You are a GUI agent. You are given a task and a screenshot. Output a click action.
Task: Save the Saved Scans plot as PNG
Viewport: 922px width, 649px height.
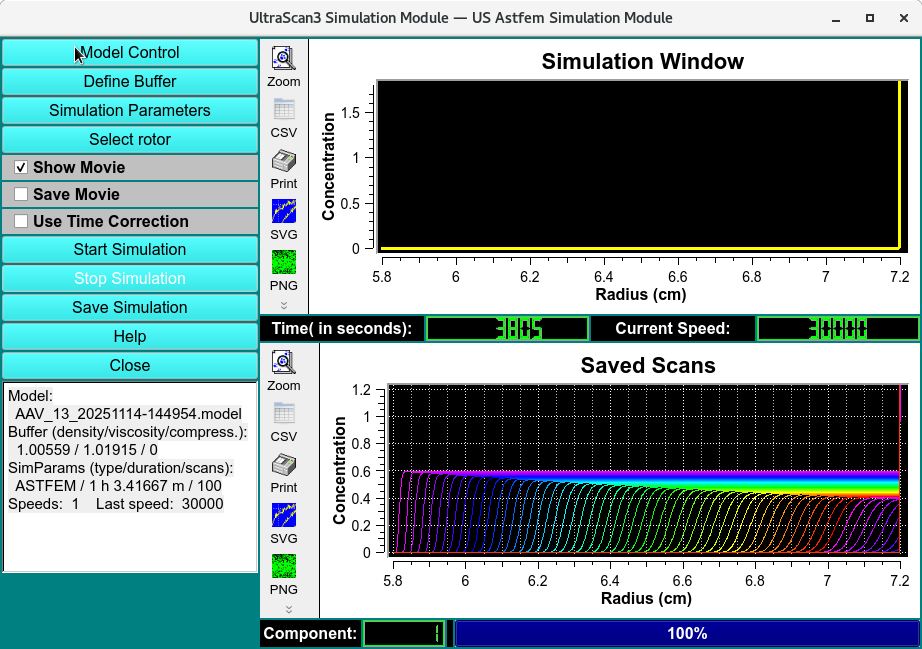pos(283,569)
